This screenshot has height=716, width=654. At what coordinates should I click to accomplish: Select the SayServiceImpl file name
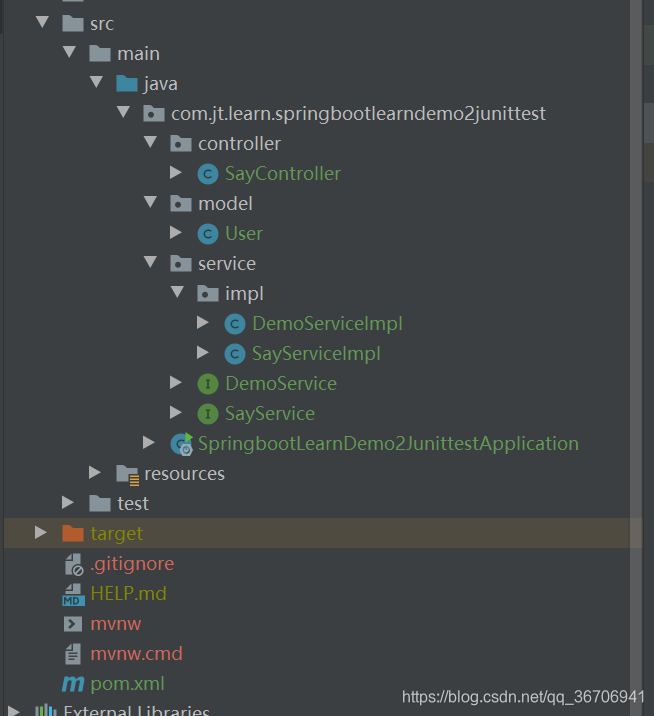point(316,354)
